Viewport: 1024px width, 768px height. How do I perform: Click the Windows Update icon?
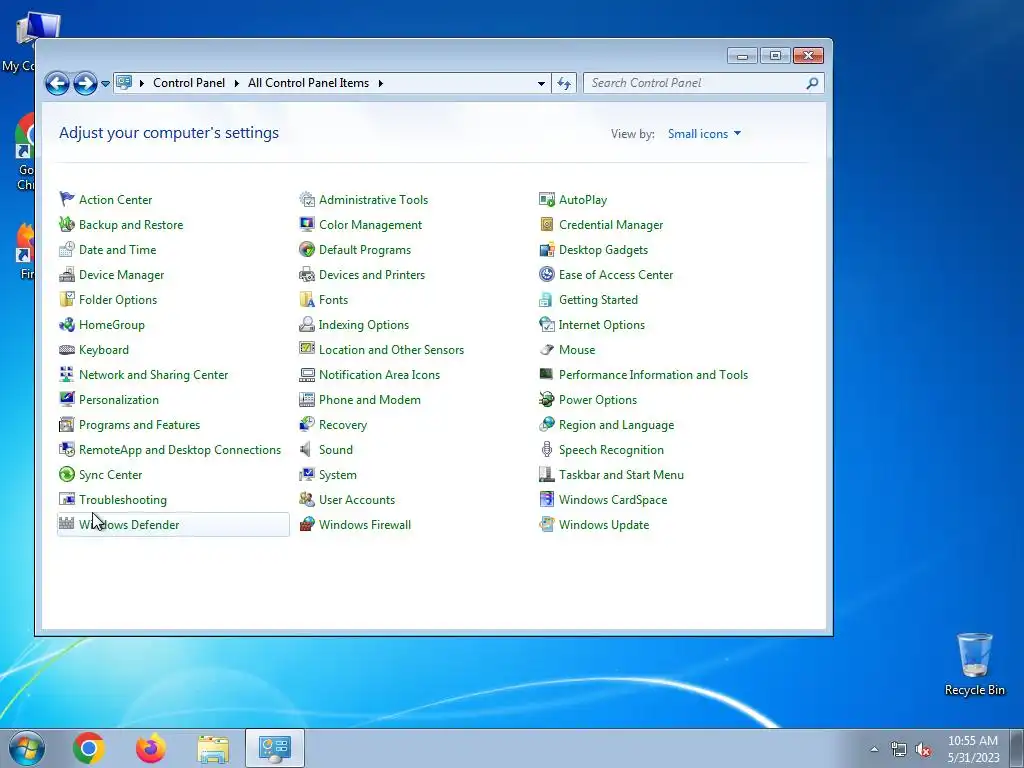click(547, 524)
